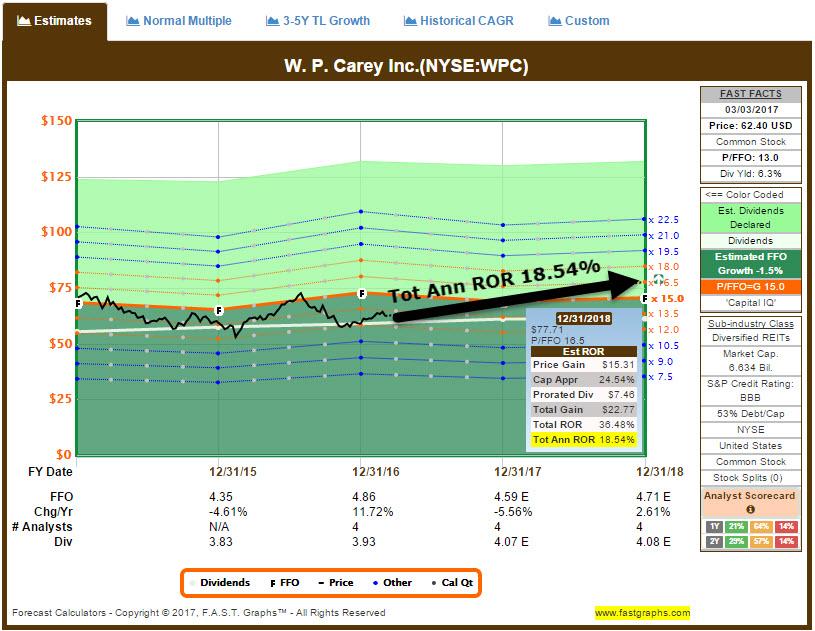Viewport: 815px width, 631px height.
Task: Click the Sub-industry Class link
Action: pos(751,323)
